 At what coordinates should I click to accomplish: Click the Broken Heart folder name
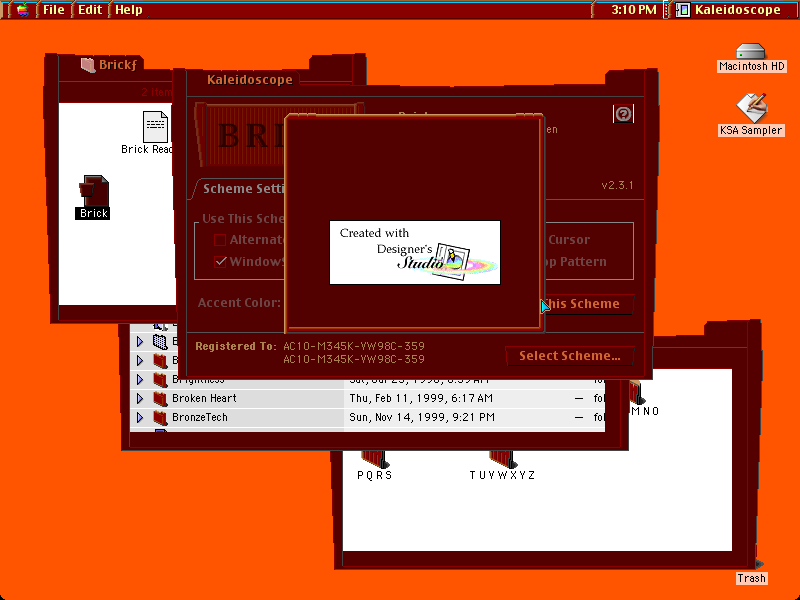tap(204, 398)
